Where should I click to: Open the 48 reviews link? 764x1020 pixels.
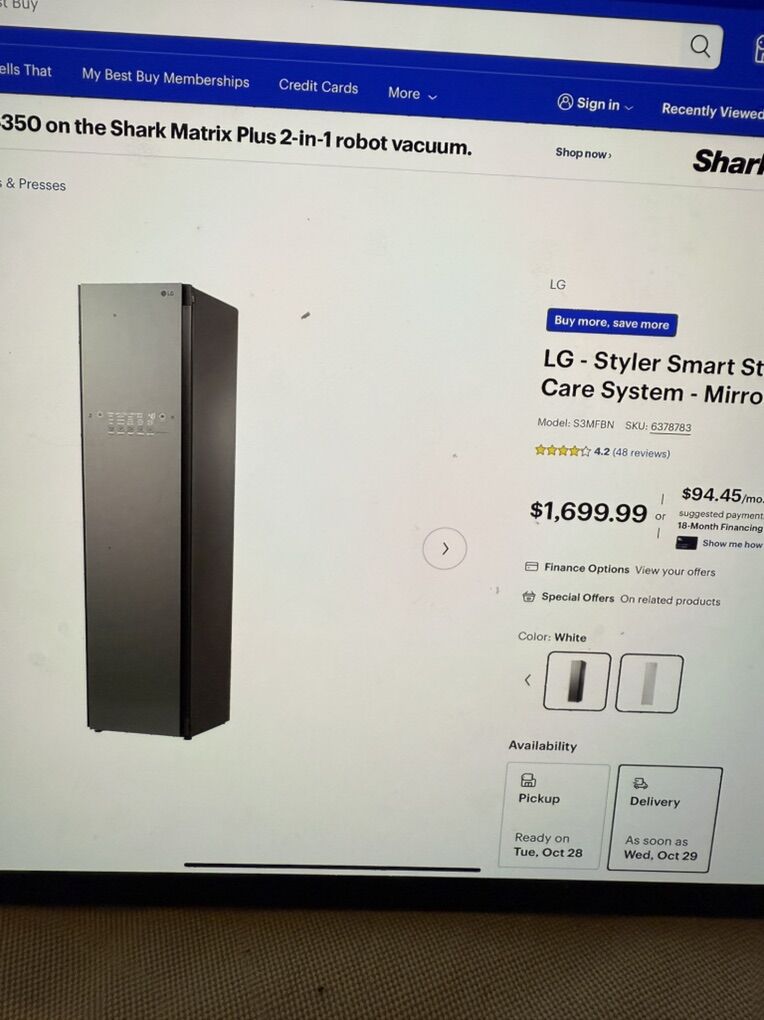641,453
